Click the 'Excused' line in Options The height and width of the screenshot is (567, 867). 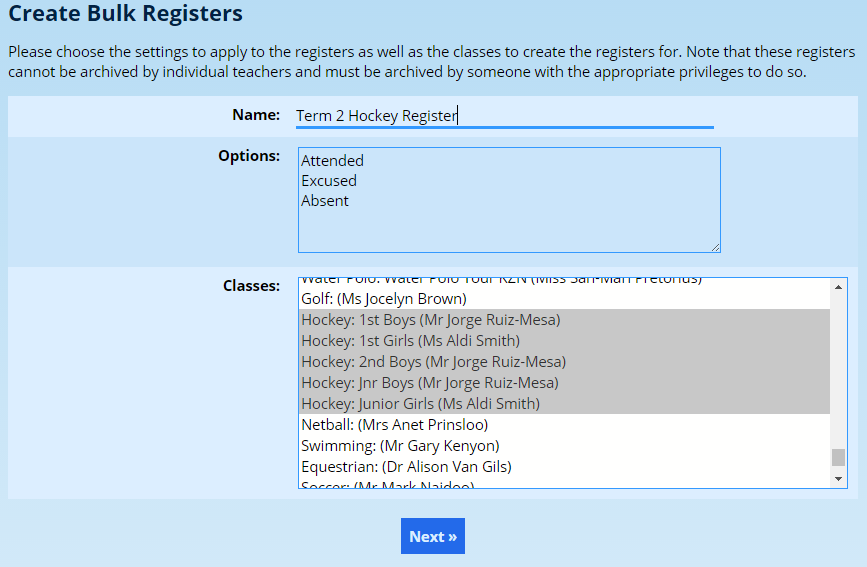329,181
